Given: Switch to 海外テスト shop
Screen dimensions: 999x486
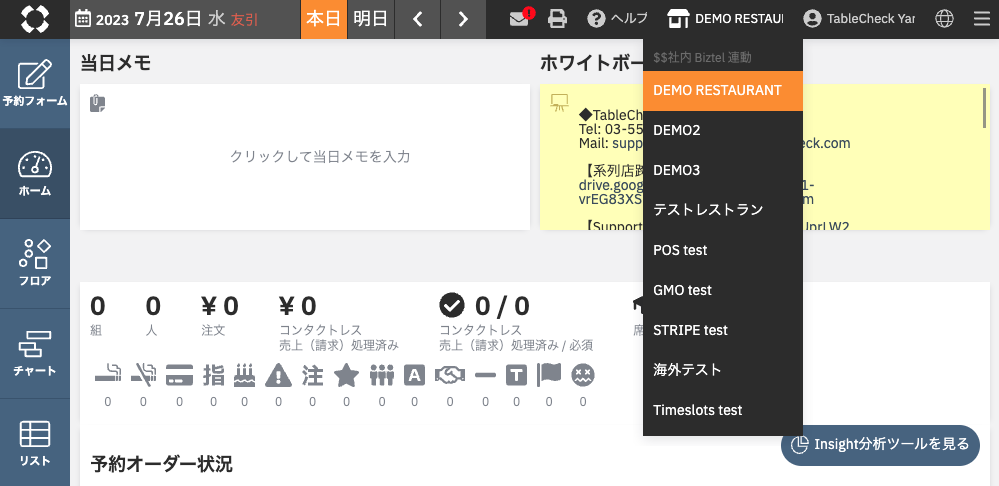Looking at the screenshot, I should point(722,370).
